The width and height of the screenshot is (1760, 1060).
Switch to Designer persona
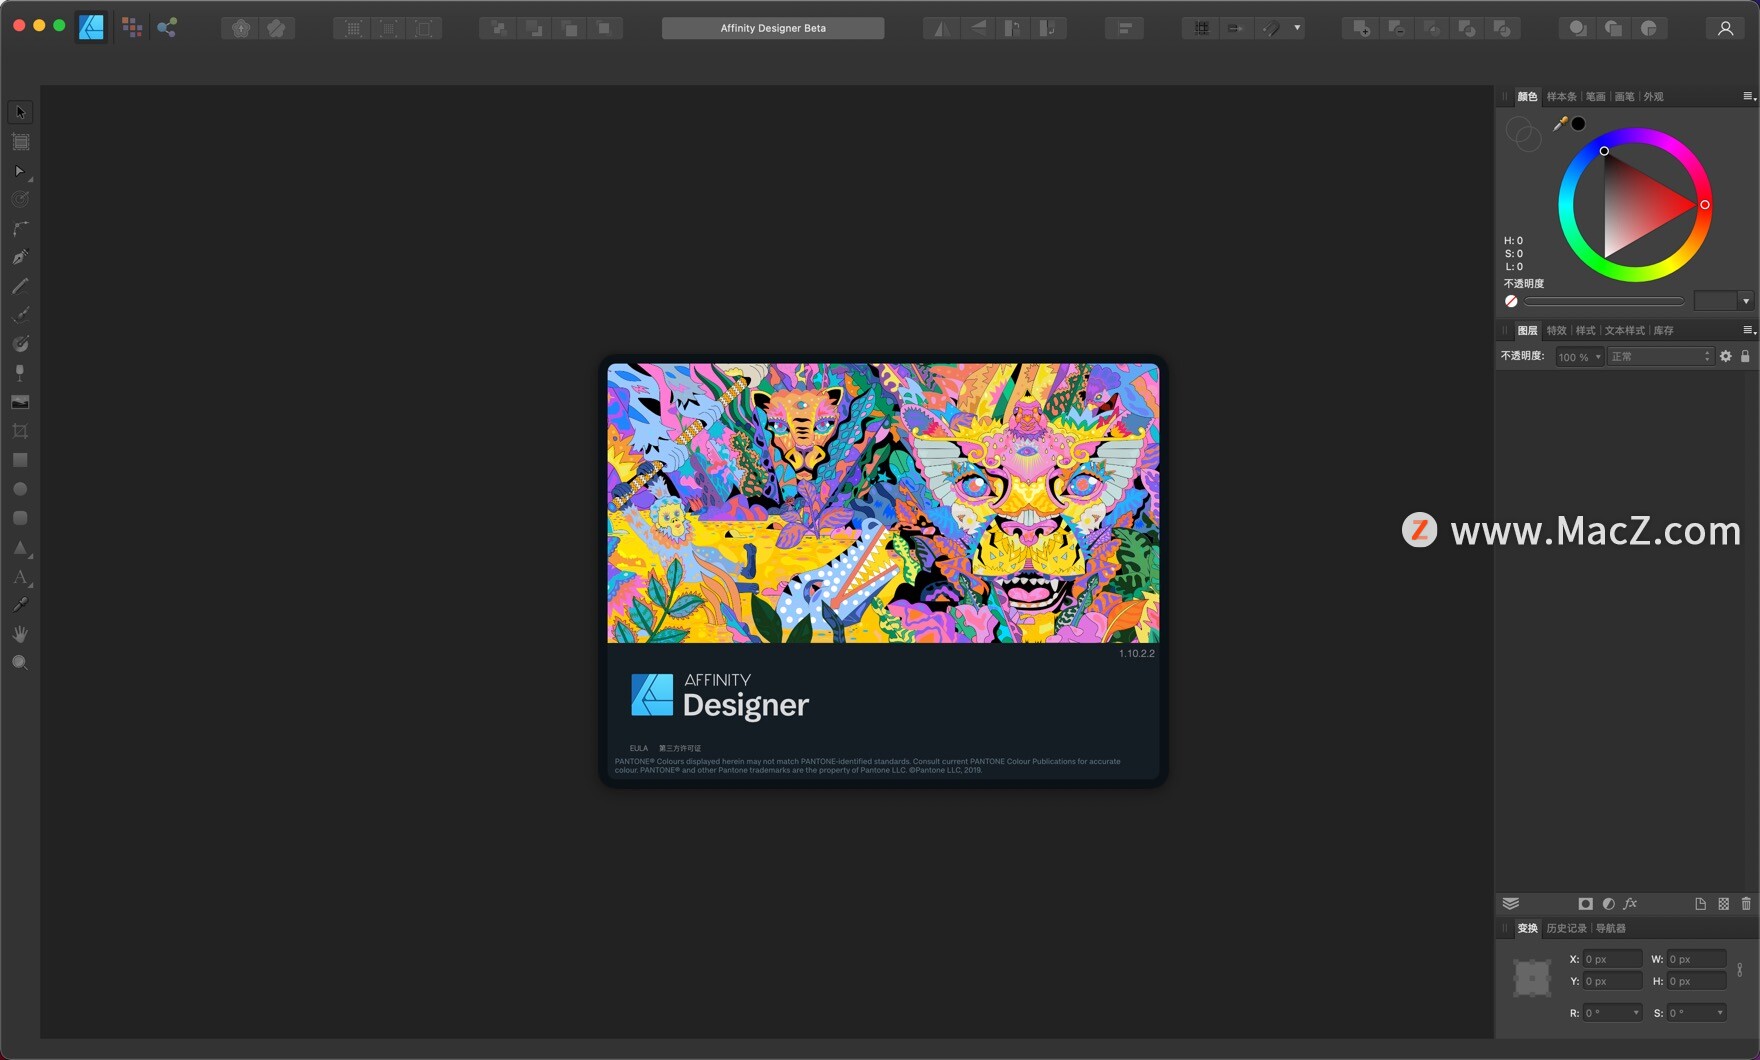pyautogui.click(x=92, y=28)
